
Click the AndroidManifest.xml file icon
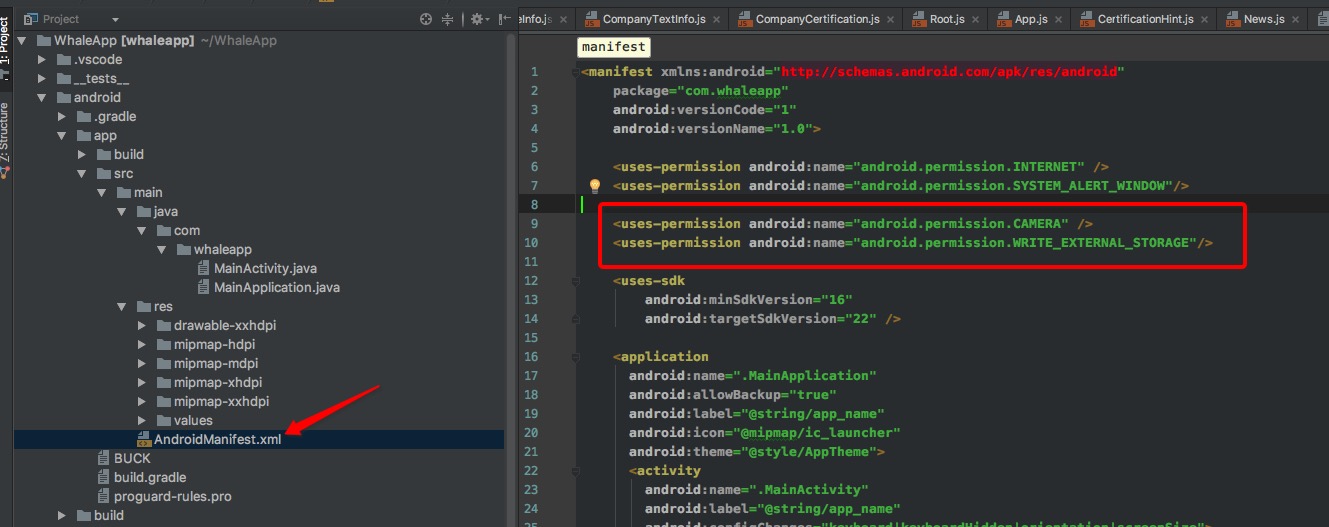144,440
